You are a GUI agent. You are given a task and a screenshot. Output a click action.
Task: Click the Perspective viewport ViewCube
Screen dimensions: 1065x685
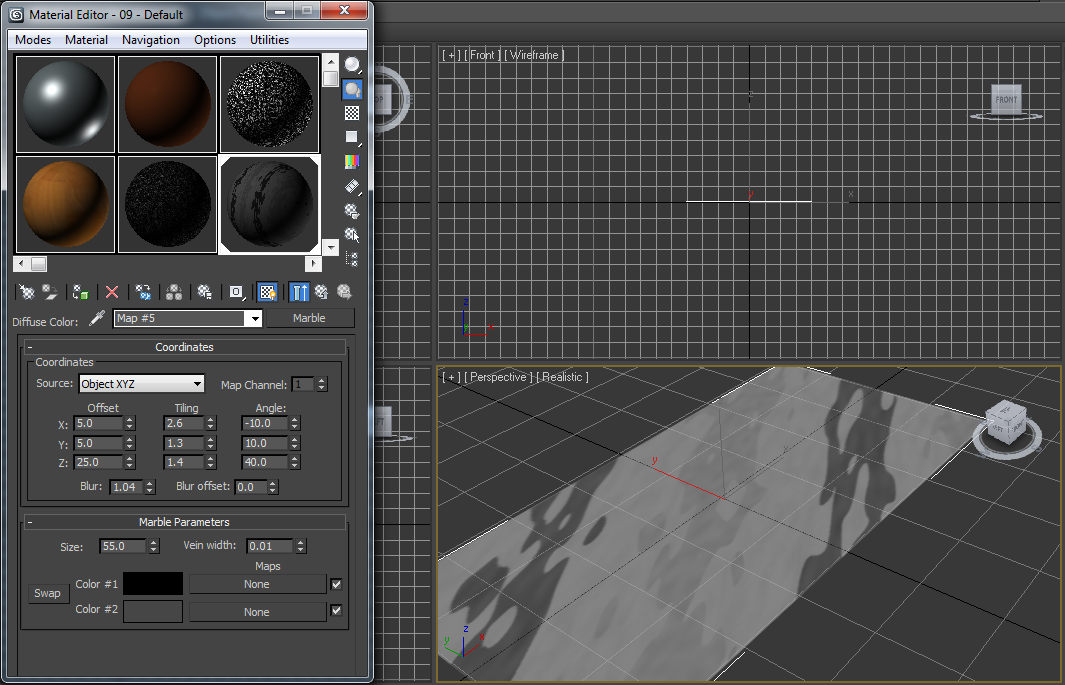pyautogui.click(x=1007, y=424)
